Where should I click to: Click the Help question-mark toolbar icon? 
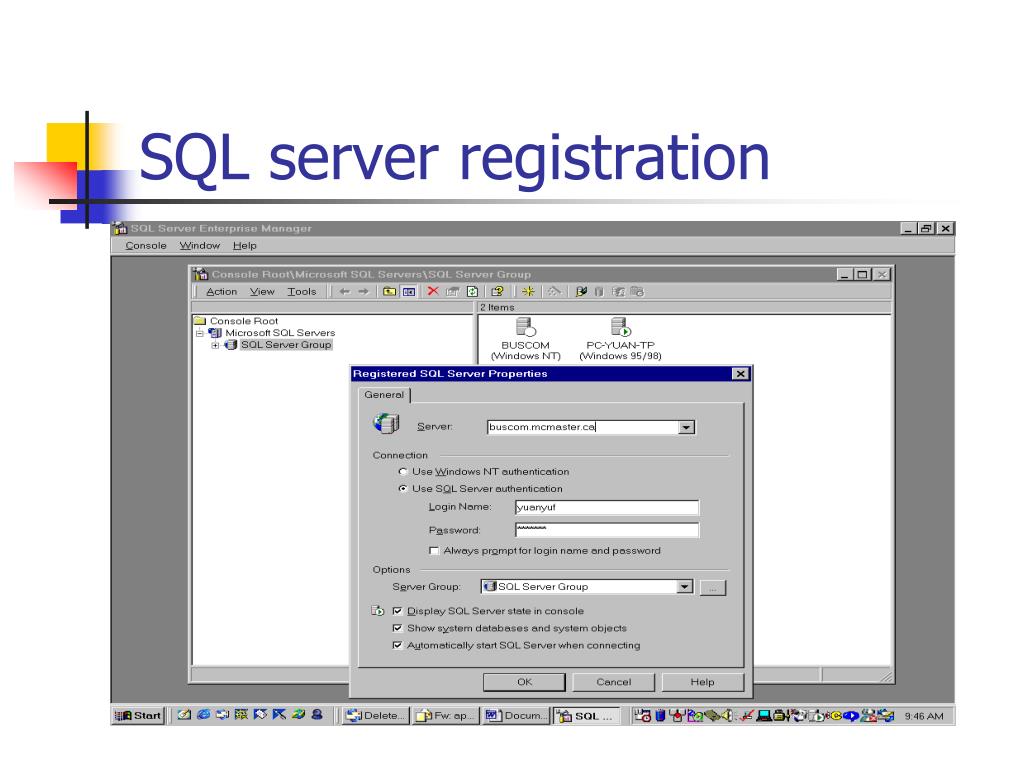pos(498,291)
